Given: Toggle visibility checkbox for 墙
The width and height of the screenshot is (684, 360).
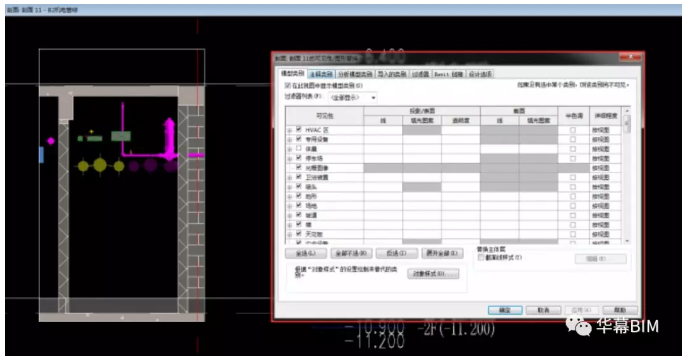Looking at the screenshot, I should tap(299, 225).
